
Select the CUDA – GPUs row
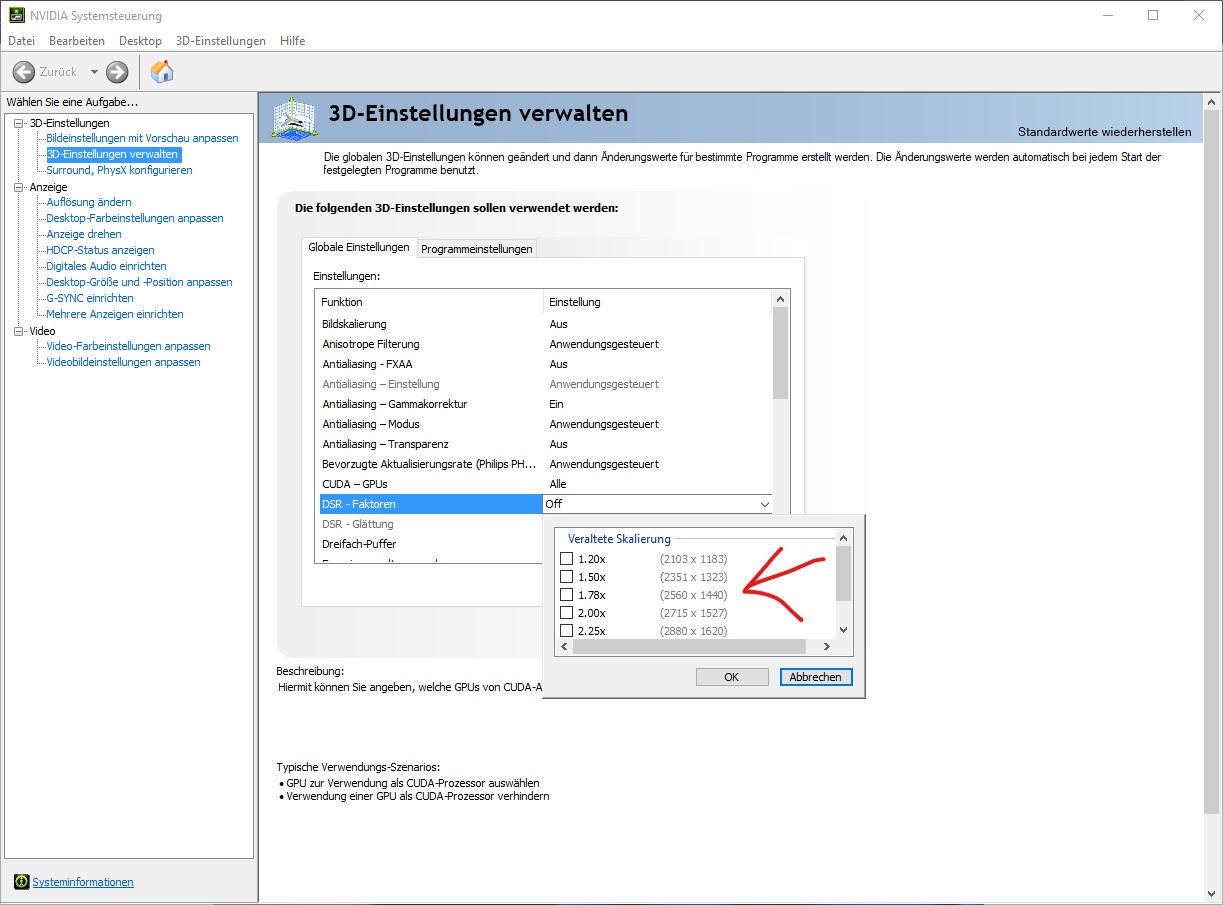(544, 484)
